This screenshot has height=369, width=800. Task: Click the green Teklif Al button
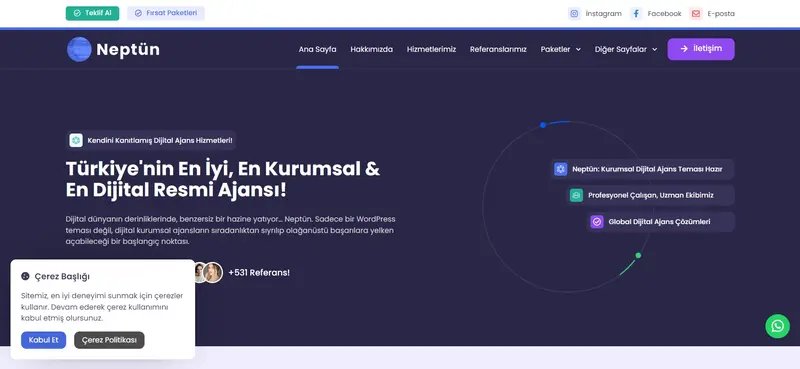pyautogui.click(x=92, y=13)
